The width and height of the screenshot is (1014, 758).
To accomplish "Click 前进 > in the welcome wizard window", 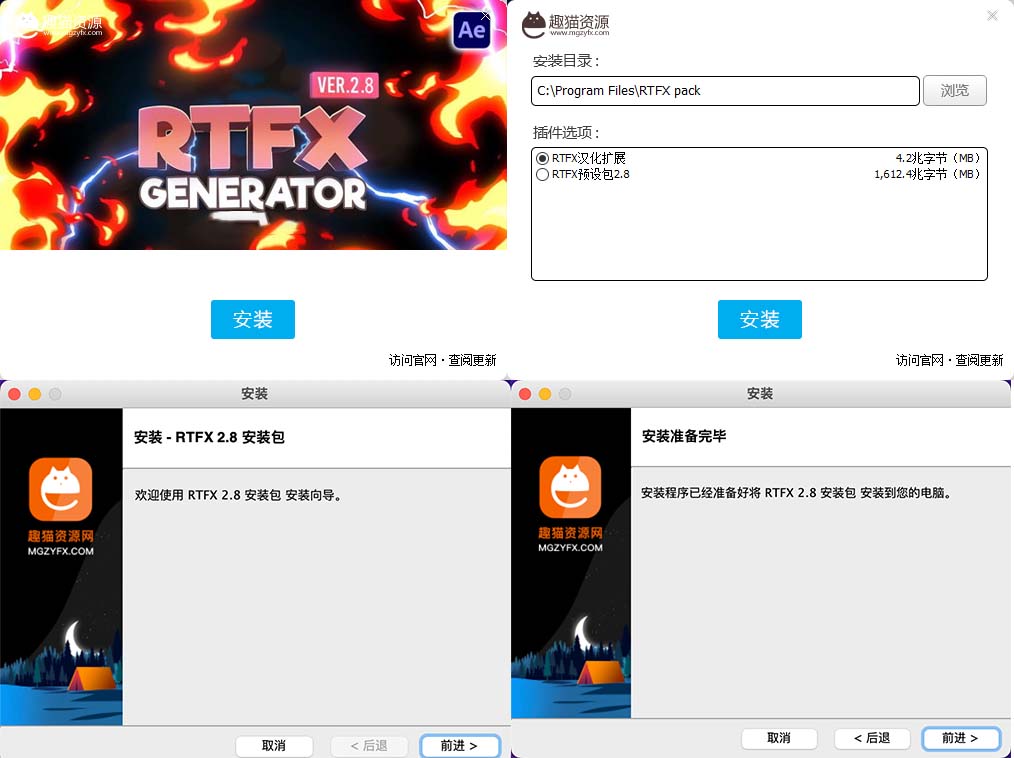I will click(459, 746).
